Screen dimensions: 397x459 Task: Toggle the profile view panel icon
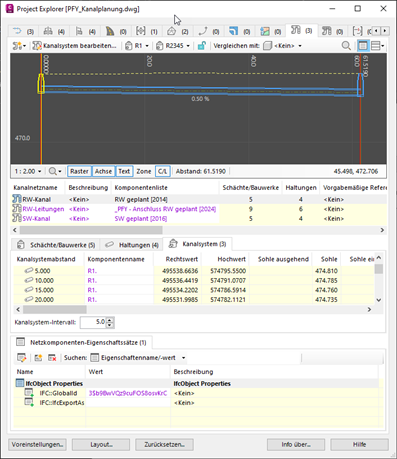pyautogui.click(x=363, y=46)
